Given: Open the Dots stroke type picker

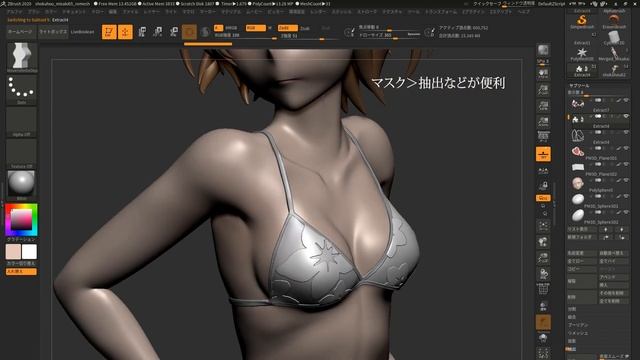Looking at the screenshot, I should [x=22, y=89].
